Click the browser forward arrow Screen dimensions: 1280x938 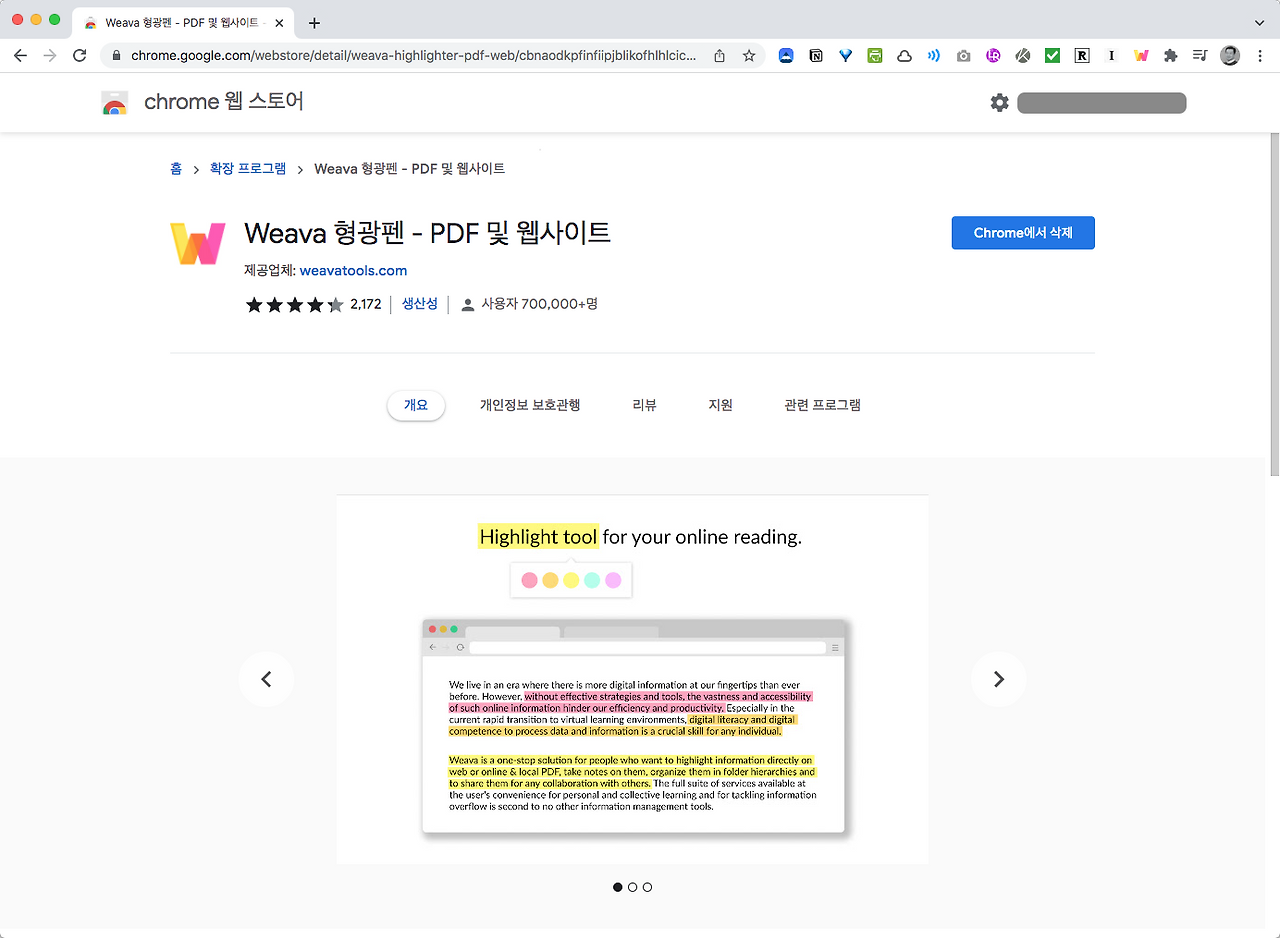(x=50, y=56)
